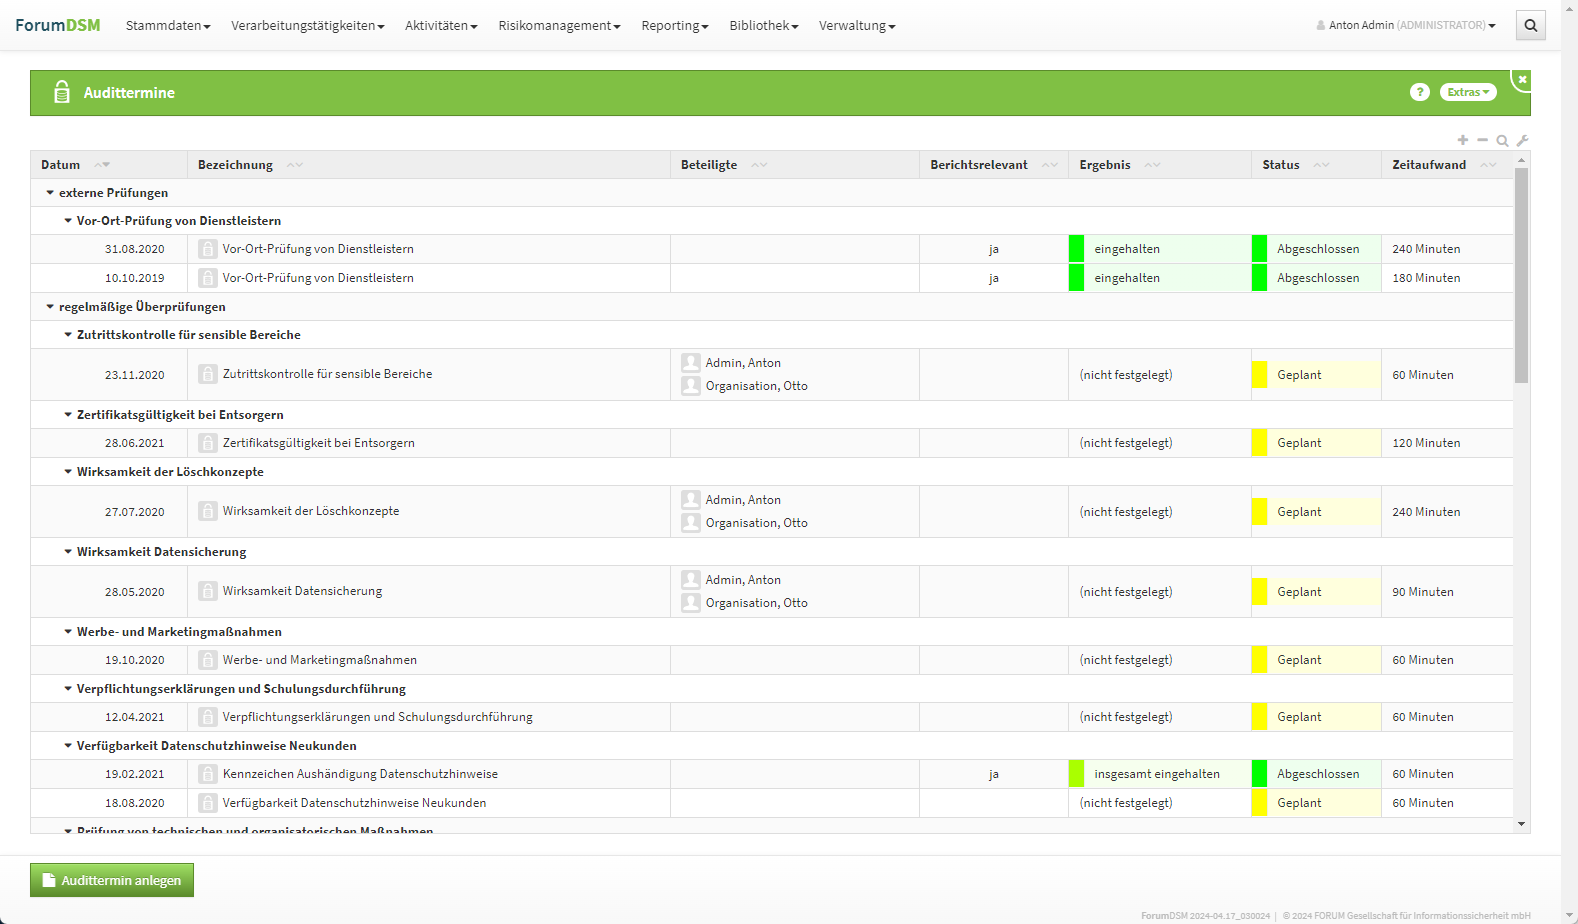Viewport: 1578px width, 924px height.
Task: Click the plus icon above the table
Action: coord(1463,140)
